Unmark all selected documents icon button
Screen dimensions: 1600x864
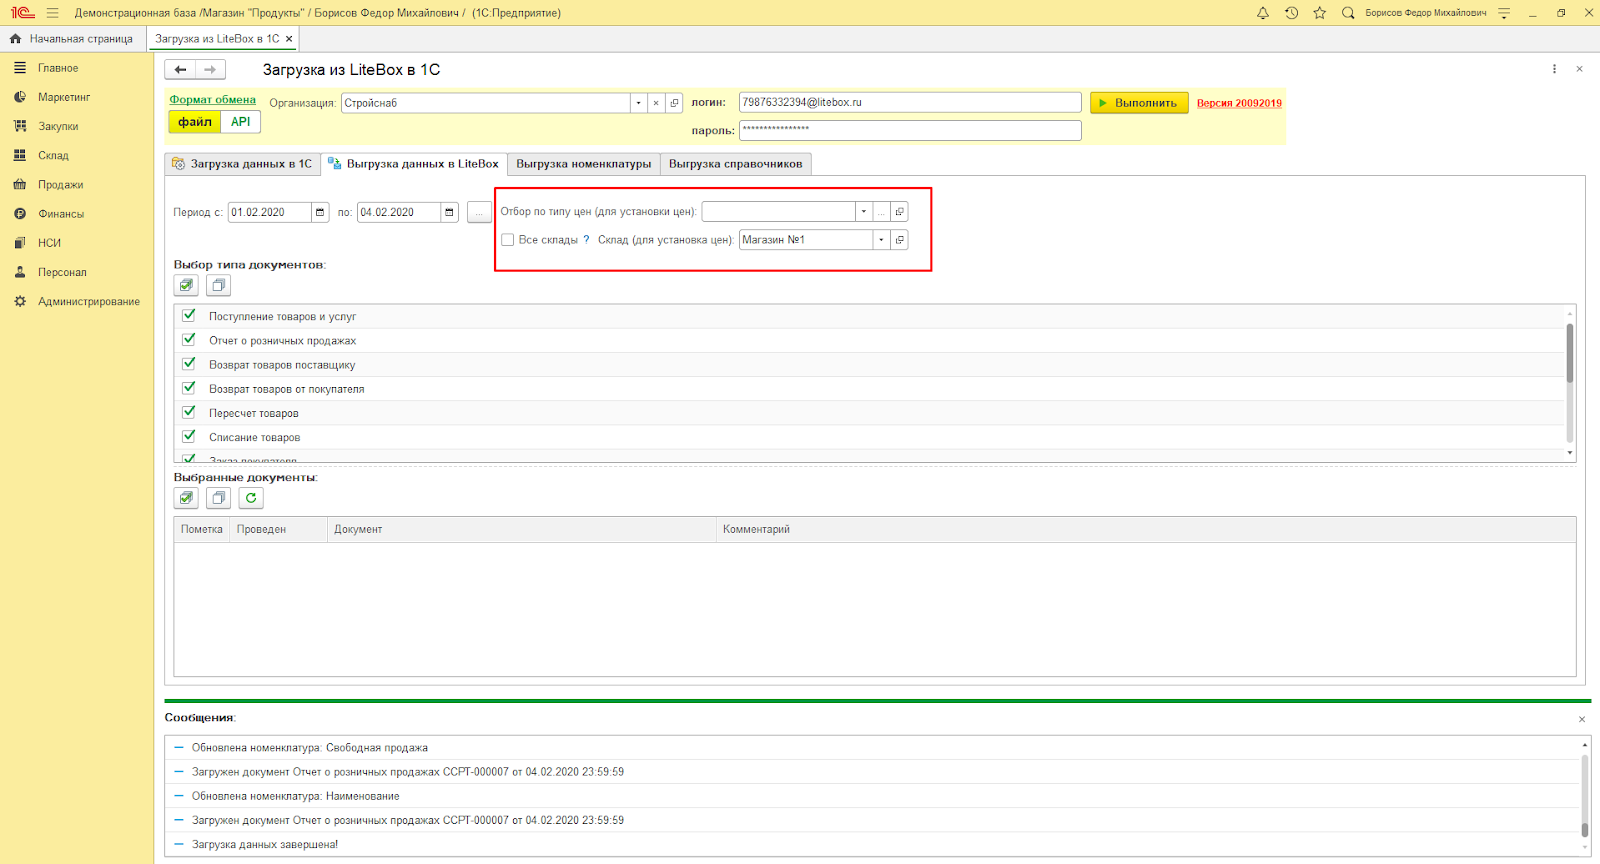coord(218,498)
